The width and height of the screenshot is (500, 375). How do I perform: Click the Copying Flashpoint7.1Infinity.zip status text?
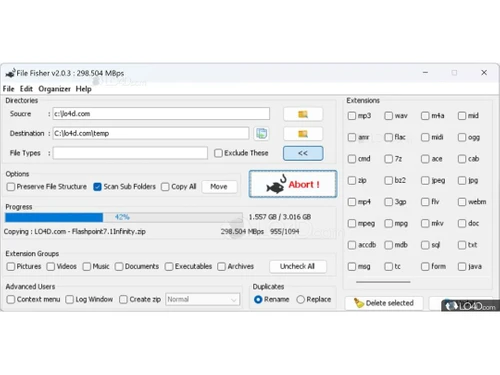[x=75, y=231]
